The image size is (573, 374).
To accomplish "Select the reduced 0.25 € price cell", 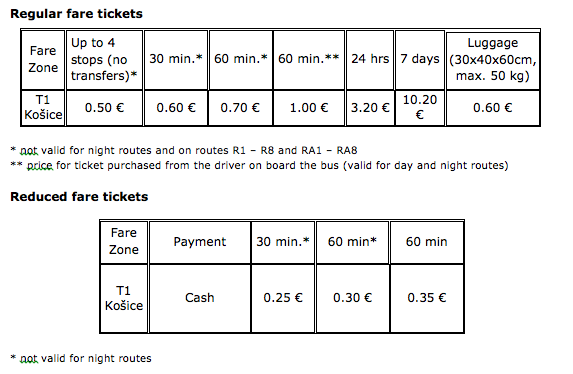I will (283, 298).
